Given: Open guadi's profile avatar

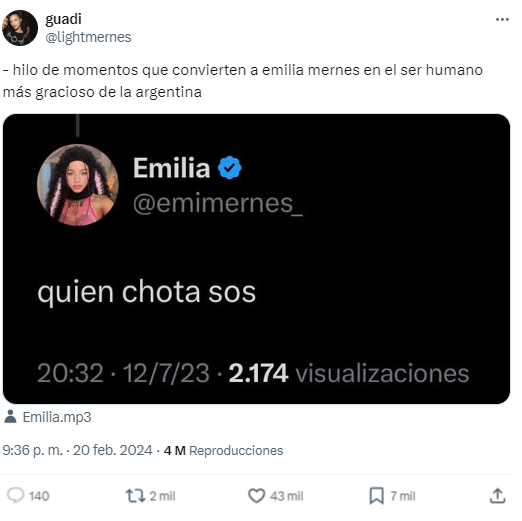Looking at the screenshot, I should (20, 28).
